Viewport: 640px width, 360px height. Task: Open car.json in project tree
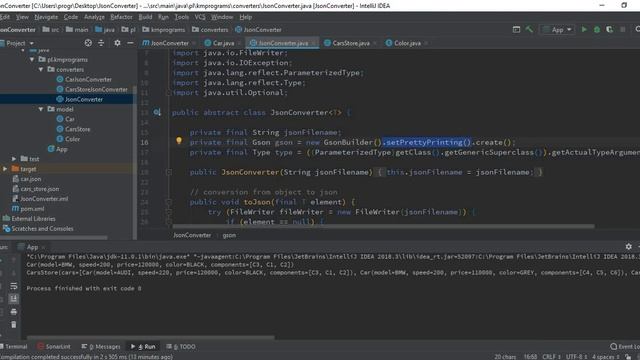[27, 179]
